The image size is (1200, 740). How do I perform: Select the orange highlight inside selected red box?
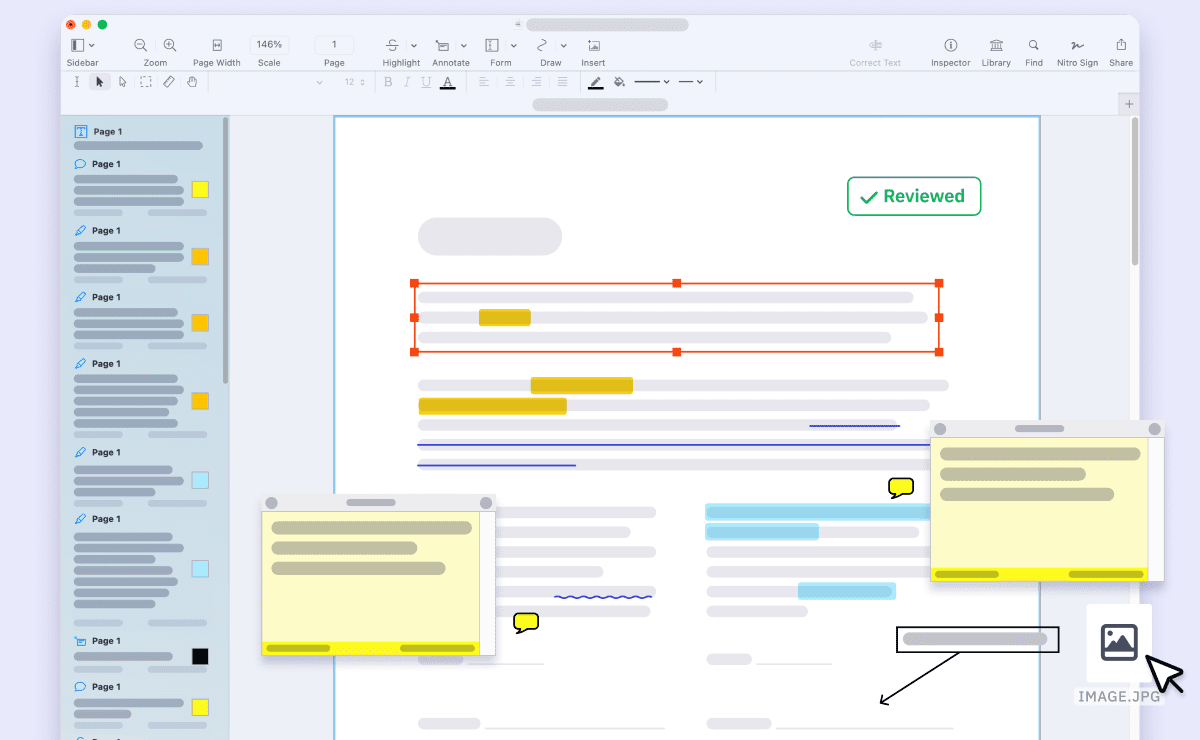click(x=504, y=318)
